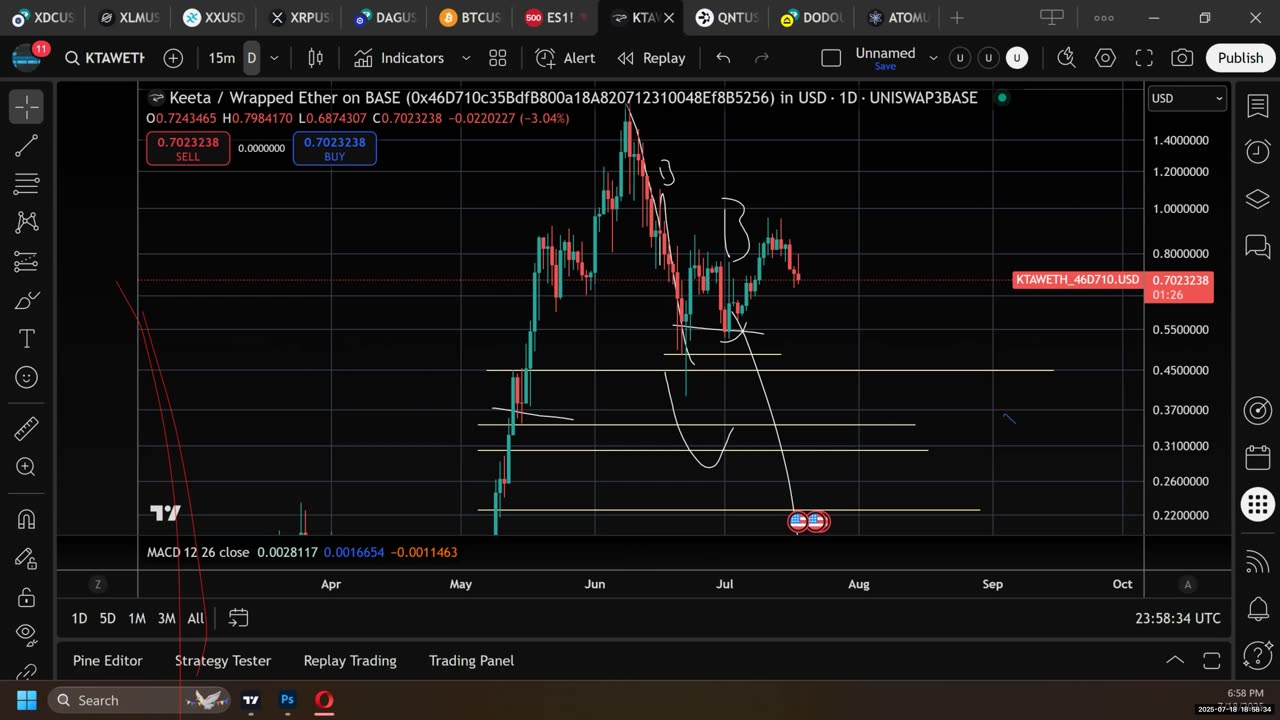Activate the zoom in tool
This screenshot has width=1280, height=720.
pyautogui.click(x=26, y=467)
